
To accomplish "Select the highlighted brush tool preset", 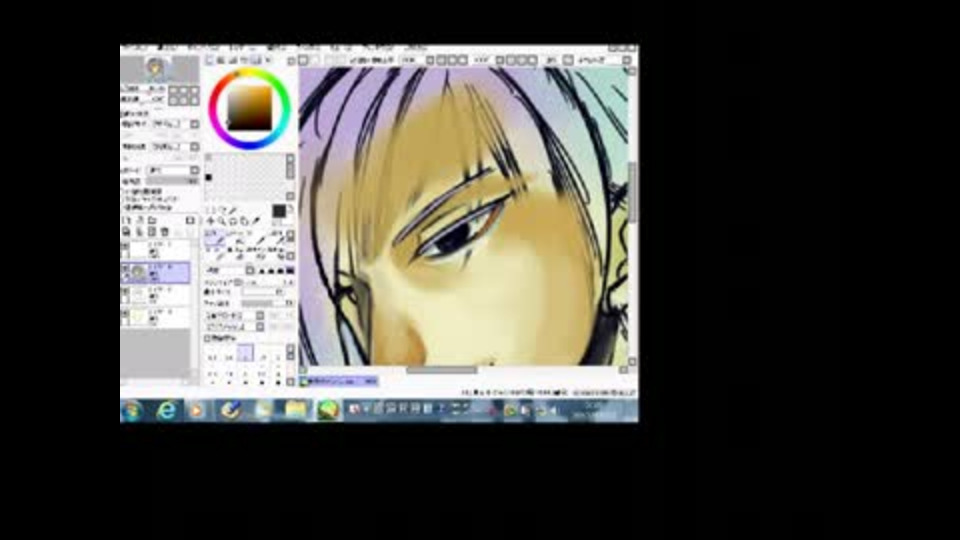I will coord(214,238).
